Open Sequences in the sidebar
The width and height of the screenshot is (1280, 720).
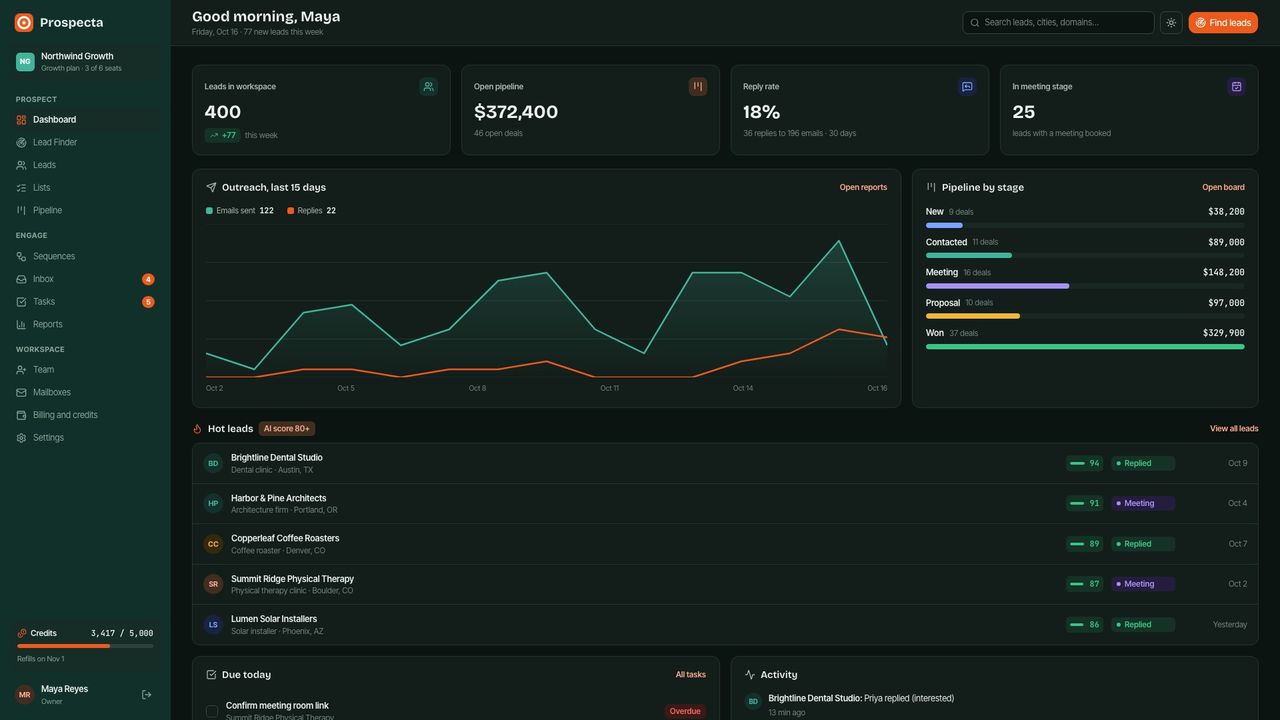tap(85, 257)
